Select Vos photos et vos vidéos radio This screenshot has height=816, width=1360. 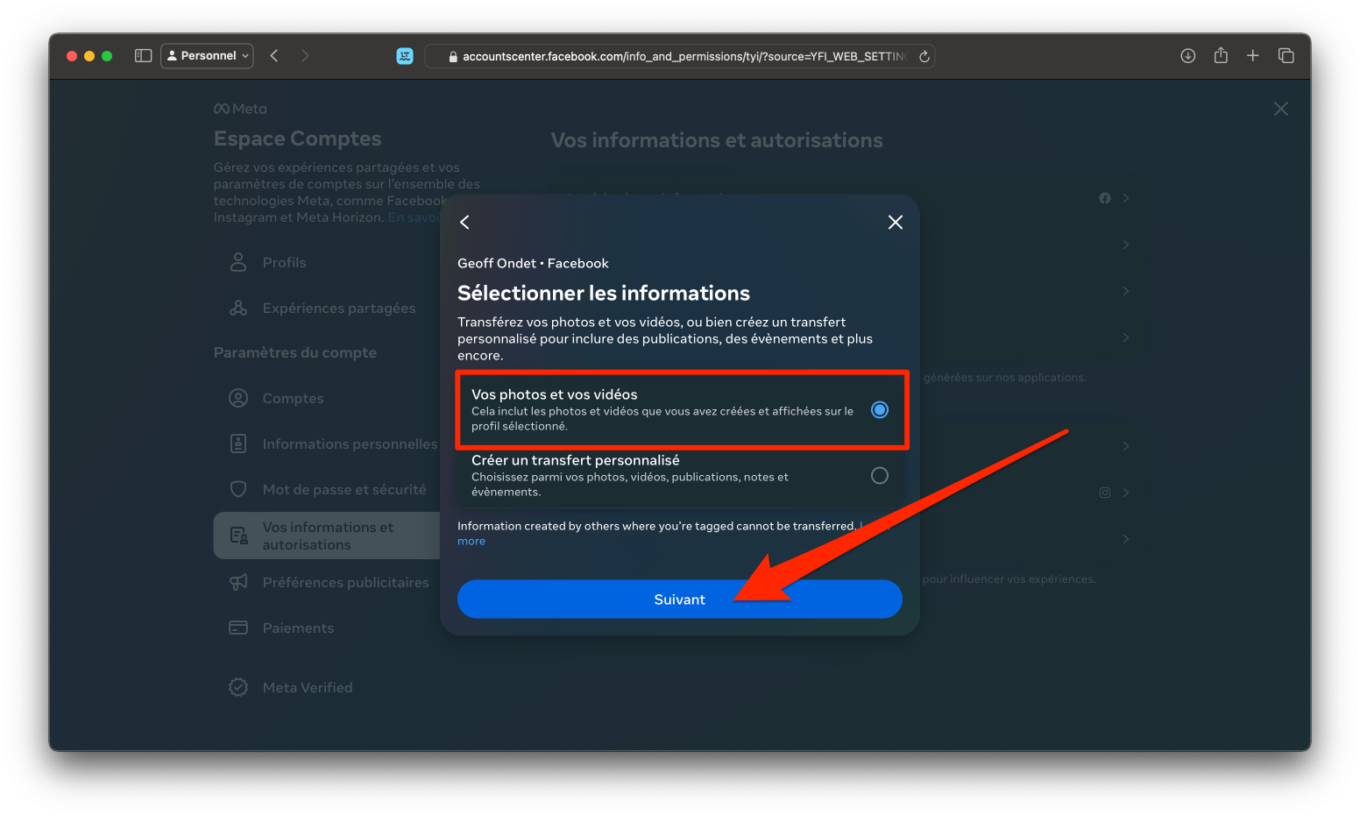[x=879, y=410]
